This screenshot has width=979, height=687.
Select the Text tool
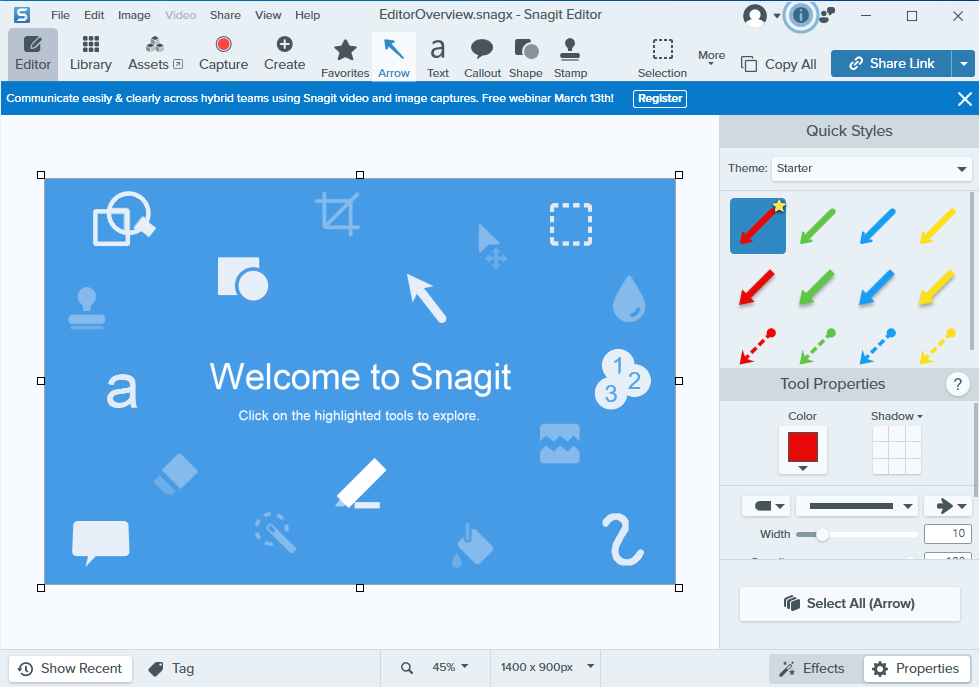tap(438, 56)
